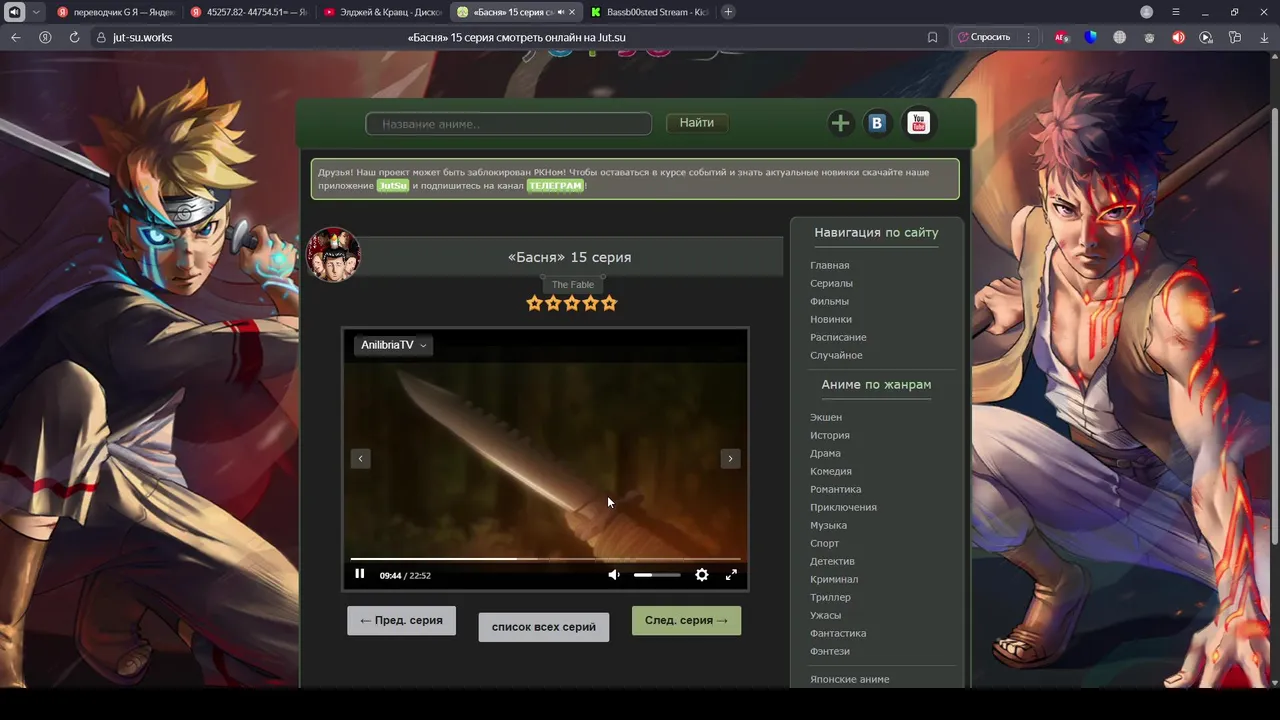Go to next episode with След. серия
The height and width of the screenshot is (720, 1280).
(x=686, y=620)
